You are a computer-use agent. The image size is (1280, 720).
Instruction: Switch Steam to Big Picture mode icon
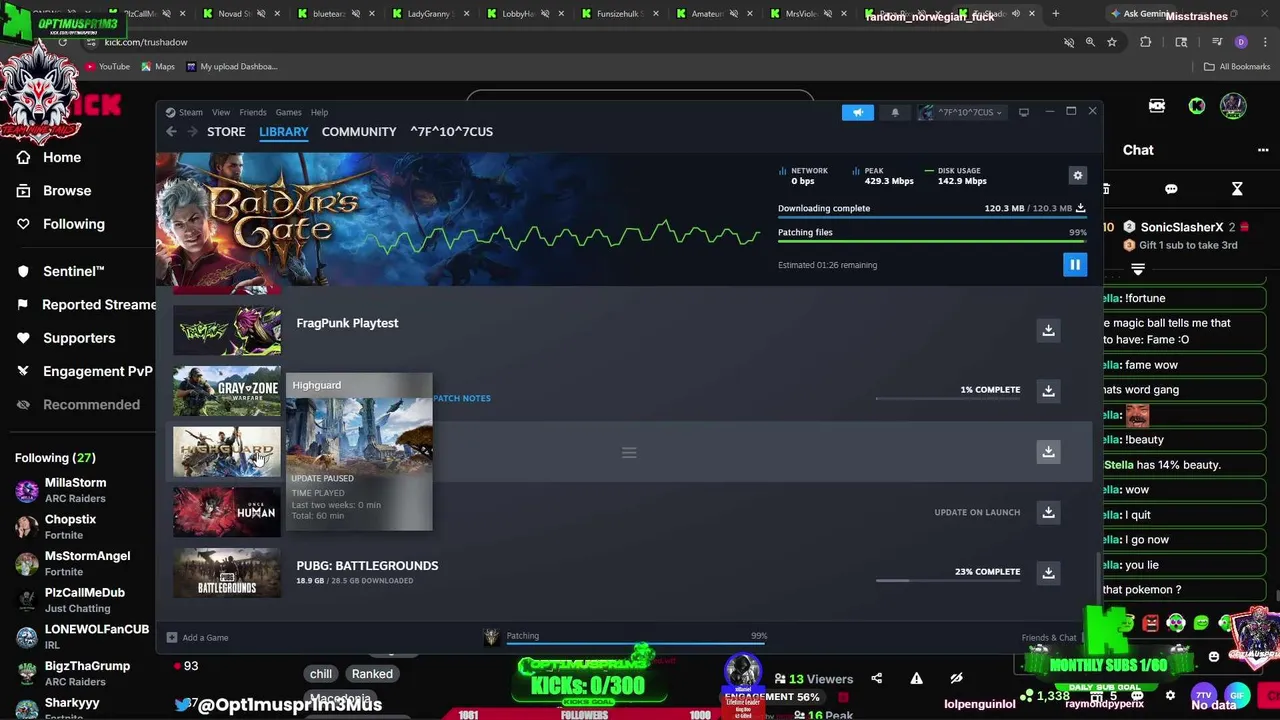1024,112
